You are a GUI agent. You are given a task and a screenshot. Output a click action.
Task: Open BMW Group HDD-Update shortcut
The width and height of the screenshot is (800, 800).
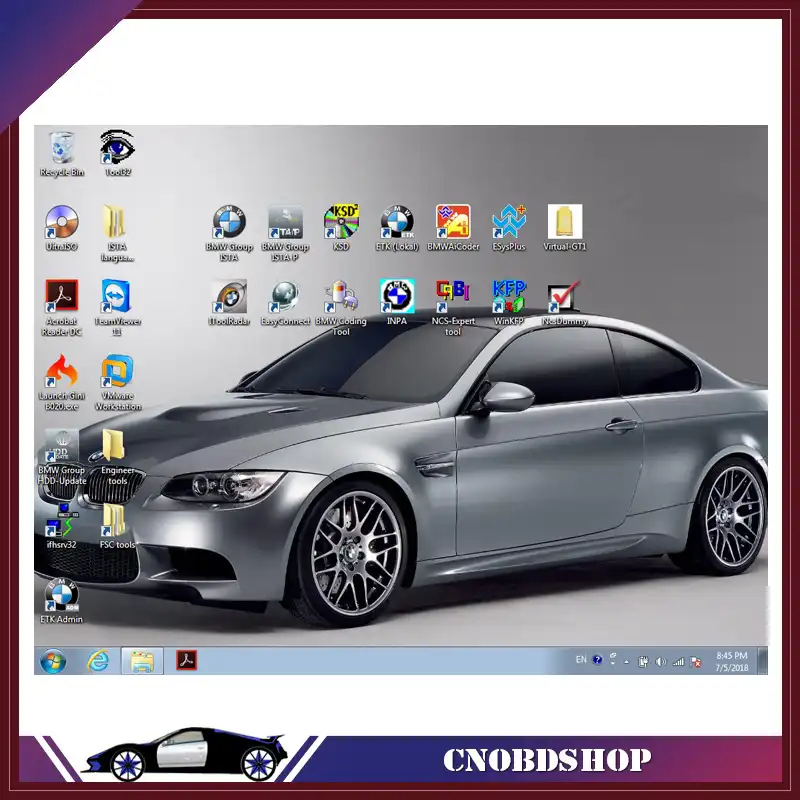(x=62, y=457)
